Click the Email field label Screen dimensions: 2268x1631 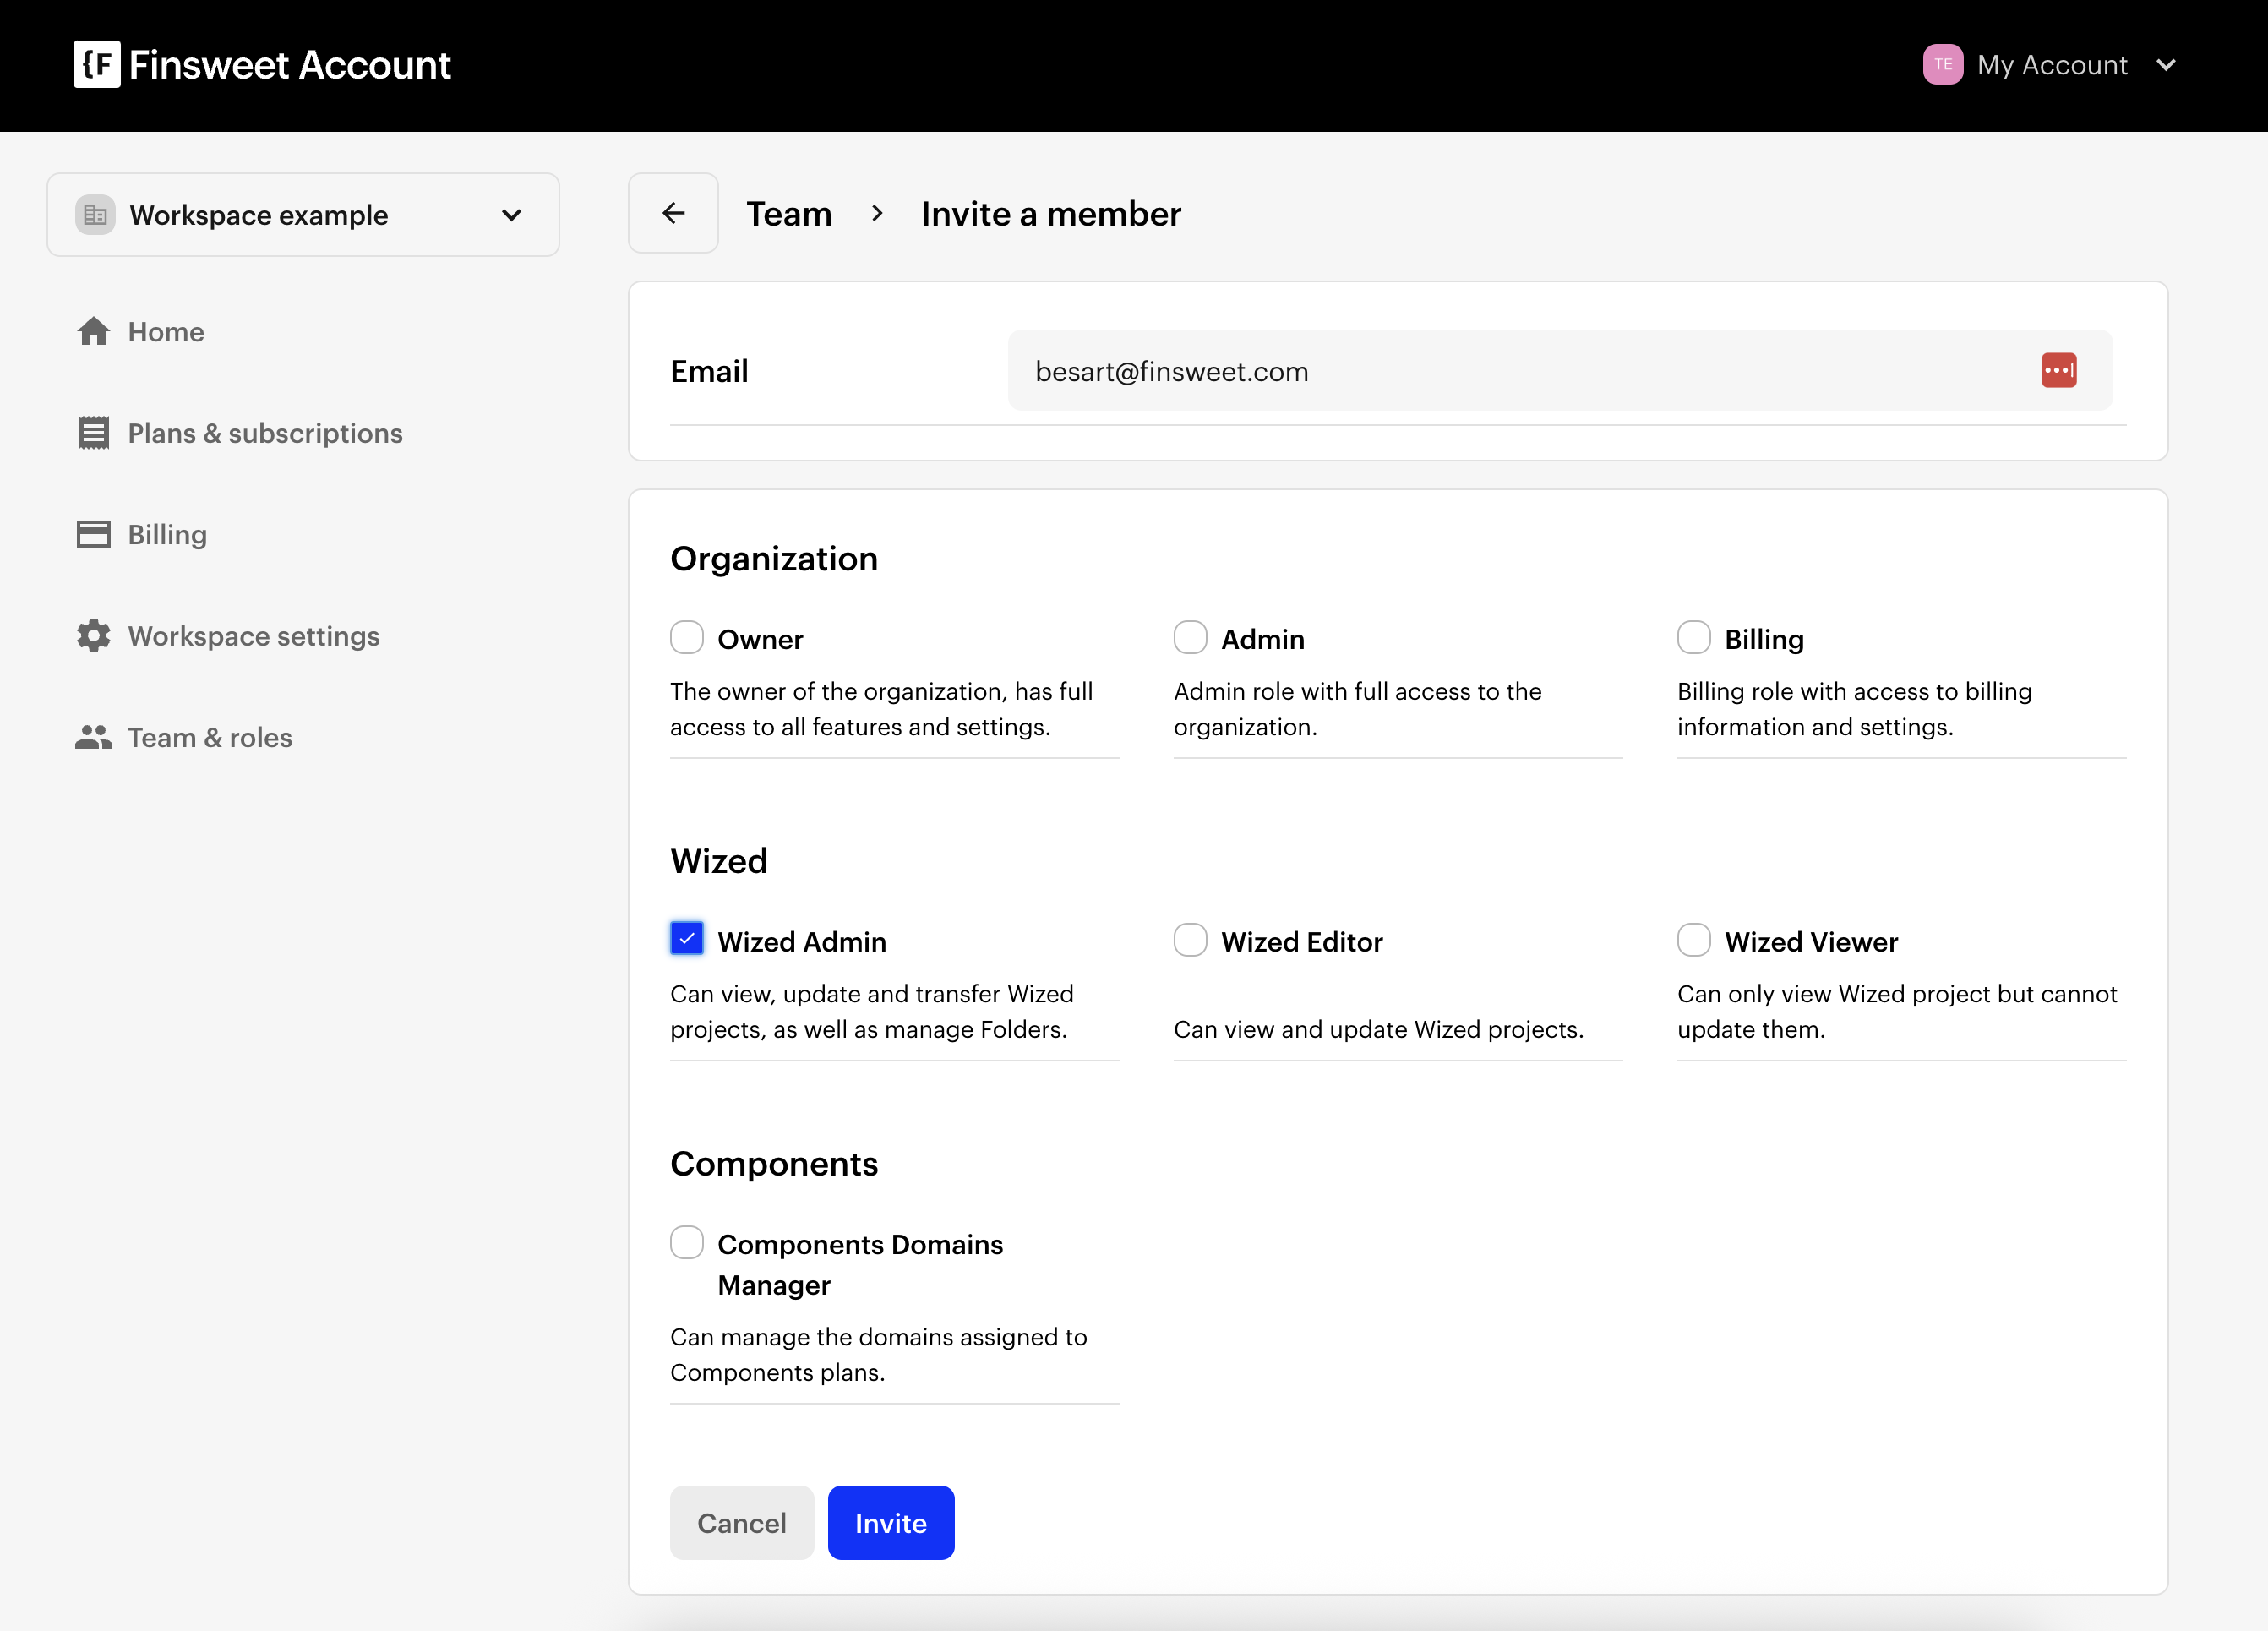point(709,371)
